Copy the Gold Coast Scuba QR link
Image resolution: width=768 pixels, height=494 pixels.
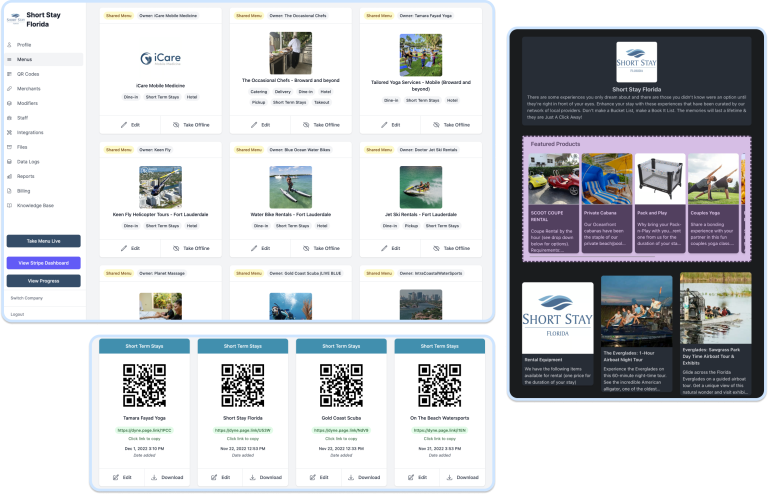point(341,430)
